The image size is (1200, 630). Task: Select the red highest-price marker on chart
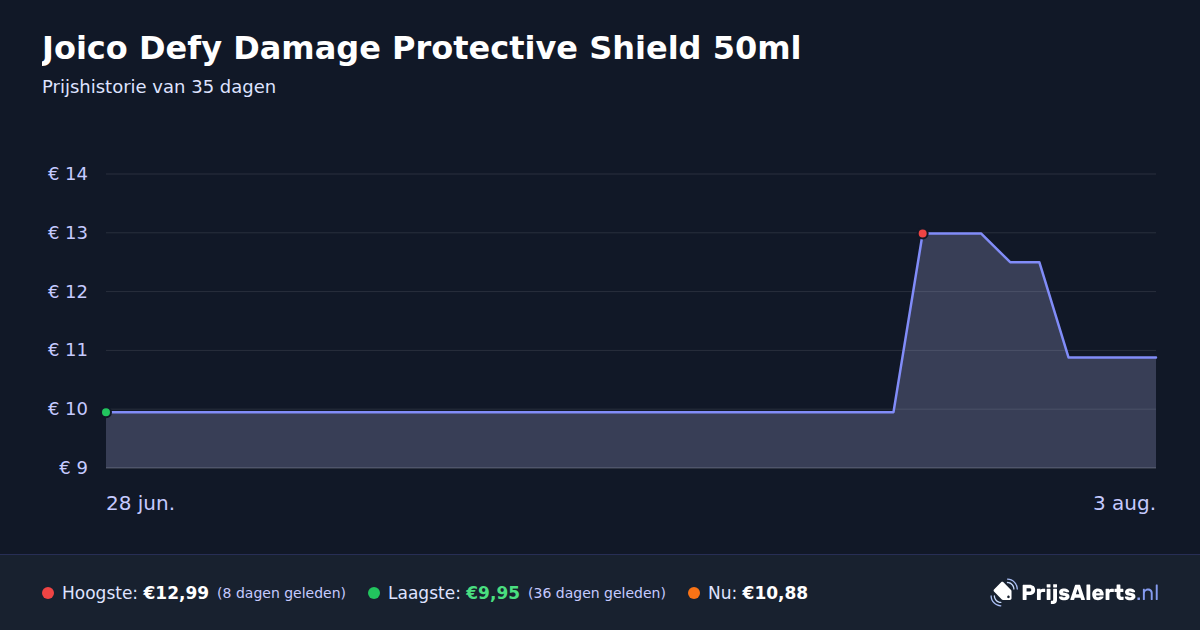pyautogui.click(x=922, y=233)
